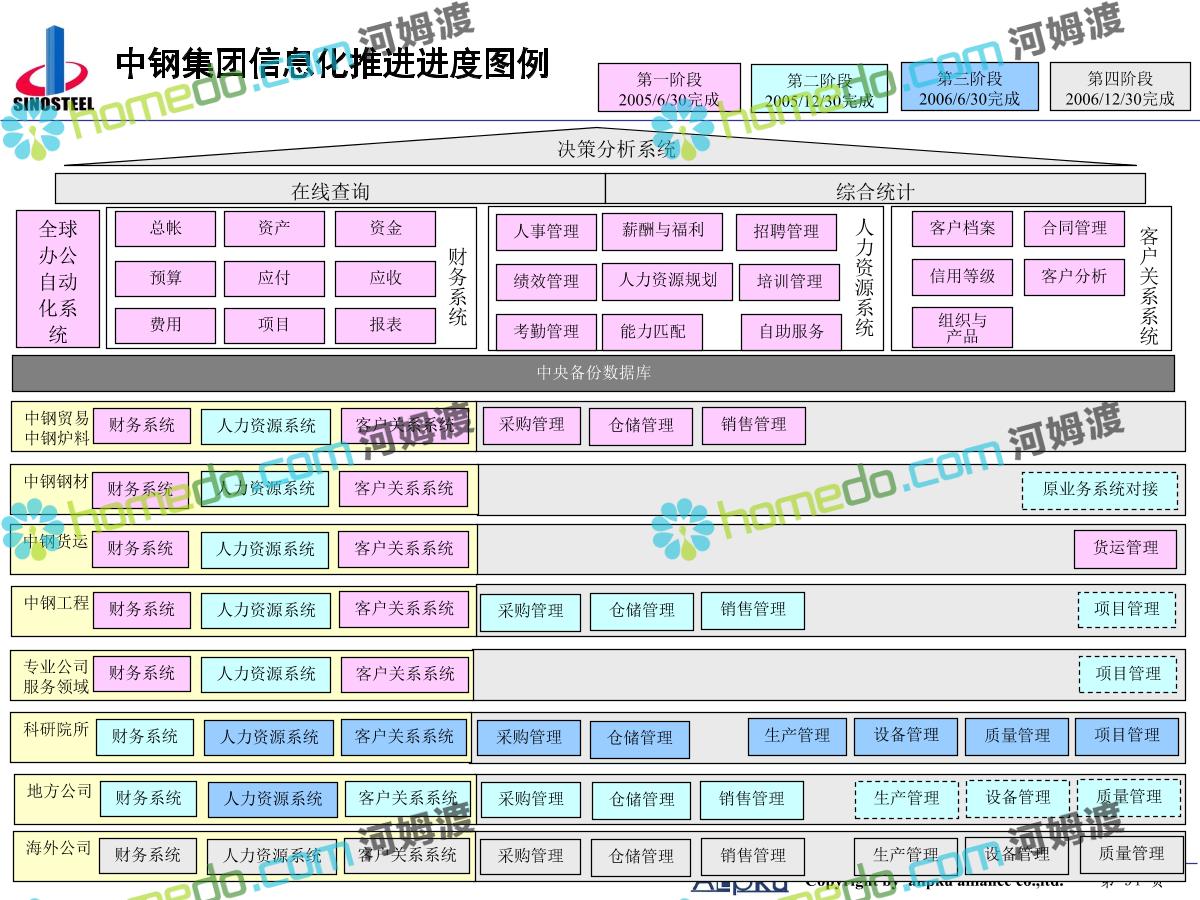Click the 资产 box
The image size is (1200, 900).
274,229
